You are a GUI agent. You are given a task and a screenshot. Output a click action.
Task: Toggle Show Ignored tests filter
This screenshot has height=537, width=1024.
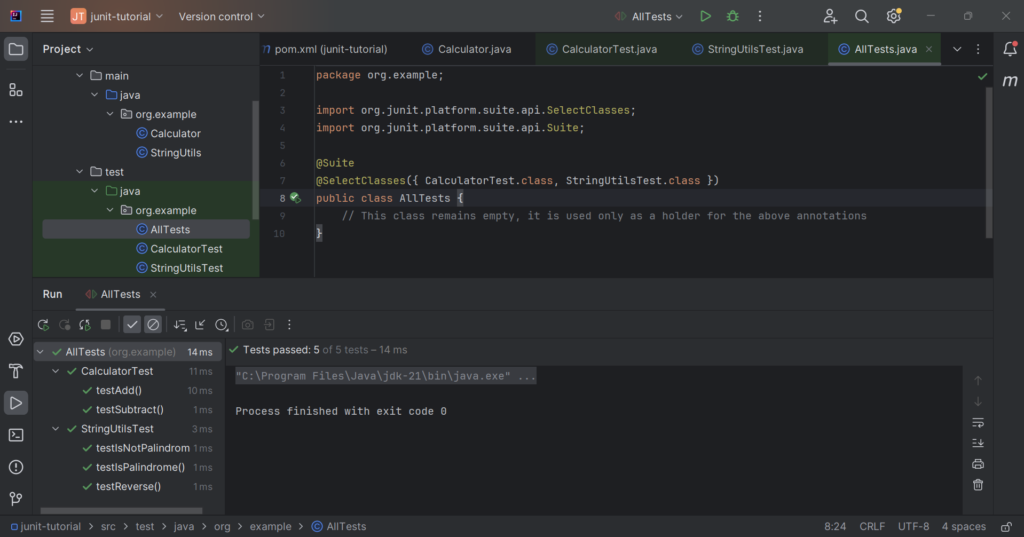point(153,325)
